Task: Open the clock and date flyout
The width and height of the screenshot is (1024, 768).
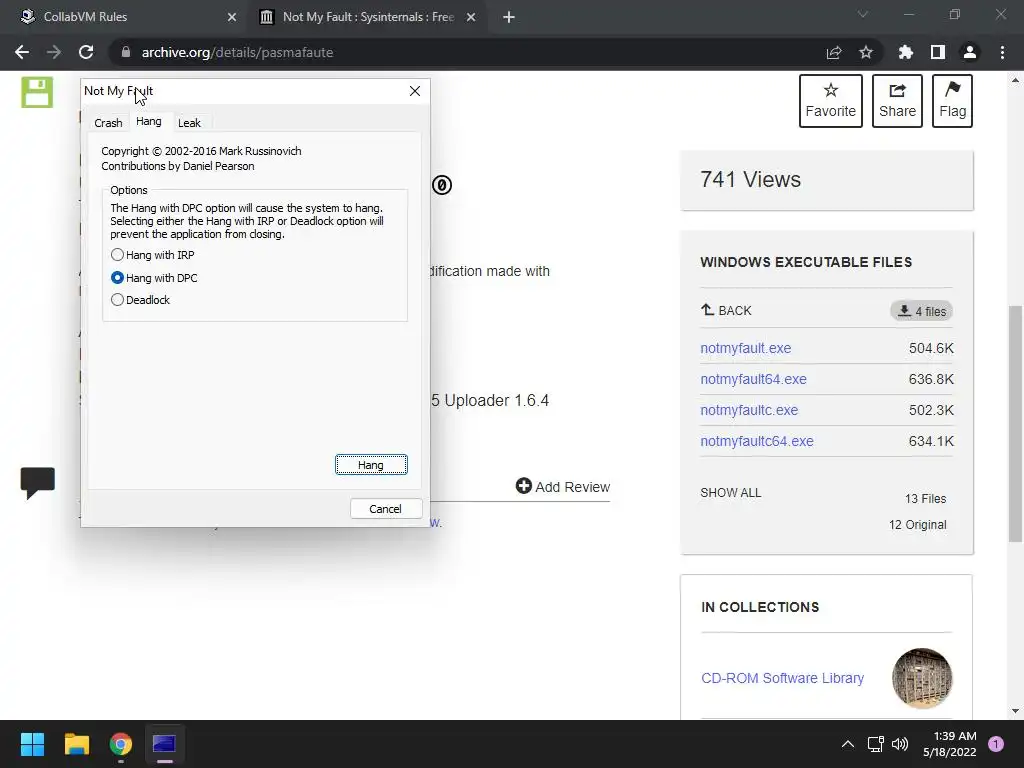Action: pos(950,744)
